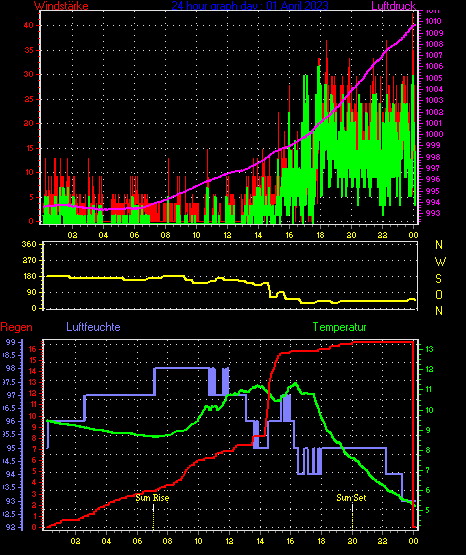
Task: Click the magenta 1004 pressure value
Action: [433, 89]
